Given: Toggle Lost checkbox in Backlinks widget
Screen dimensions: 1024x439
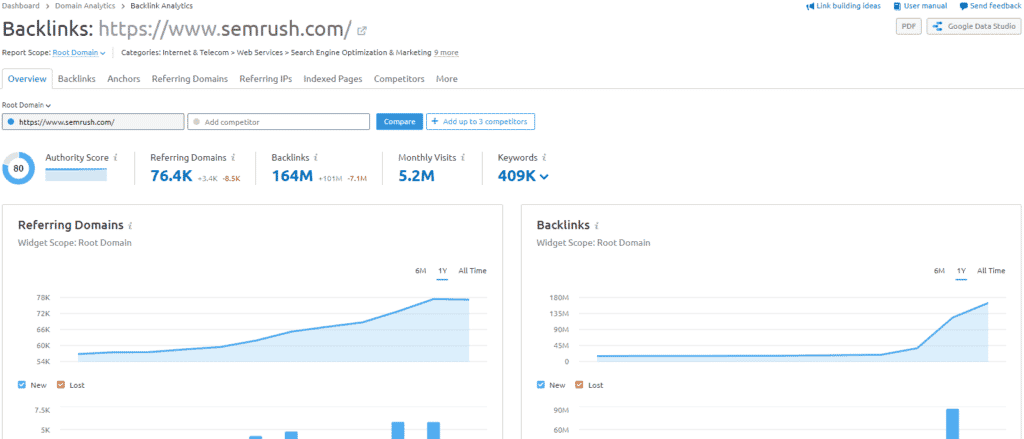Looking at the screenshot, I should (x=579, y=385).
